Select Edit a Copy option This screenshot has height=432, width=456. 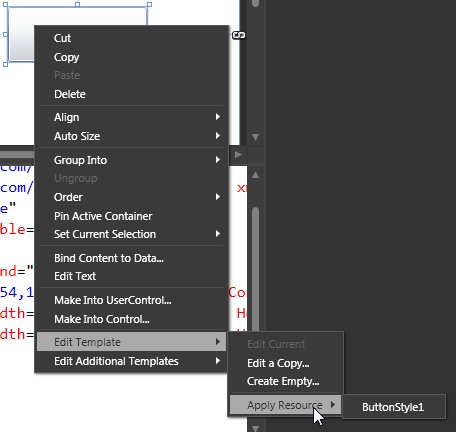point(285,363)
